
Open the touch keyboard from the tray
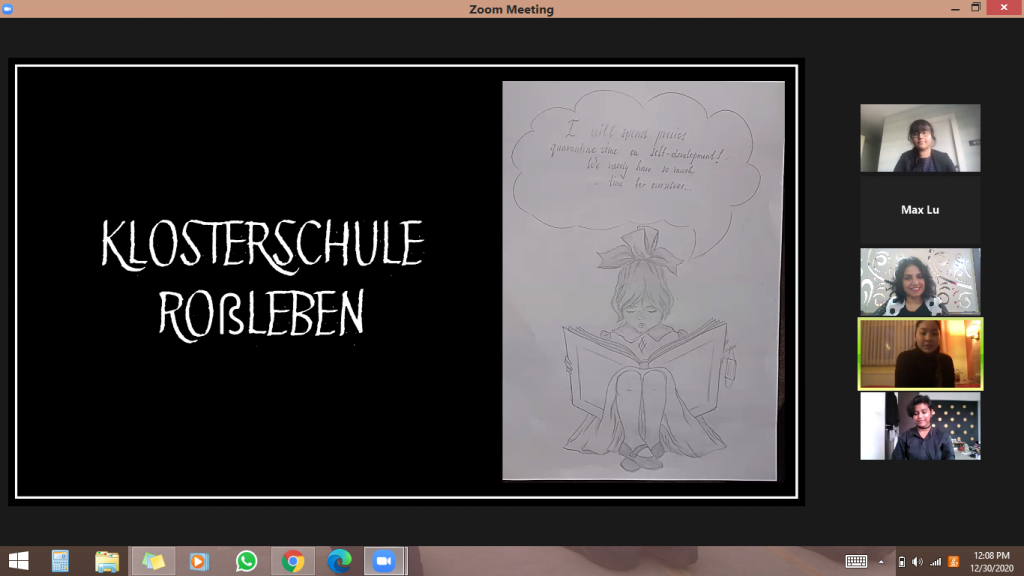tap(856, 561)
